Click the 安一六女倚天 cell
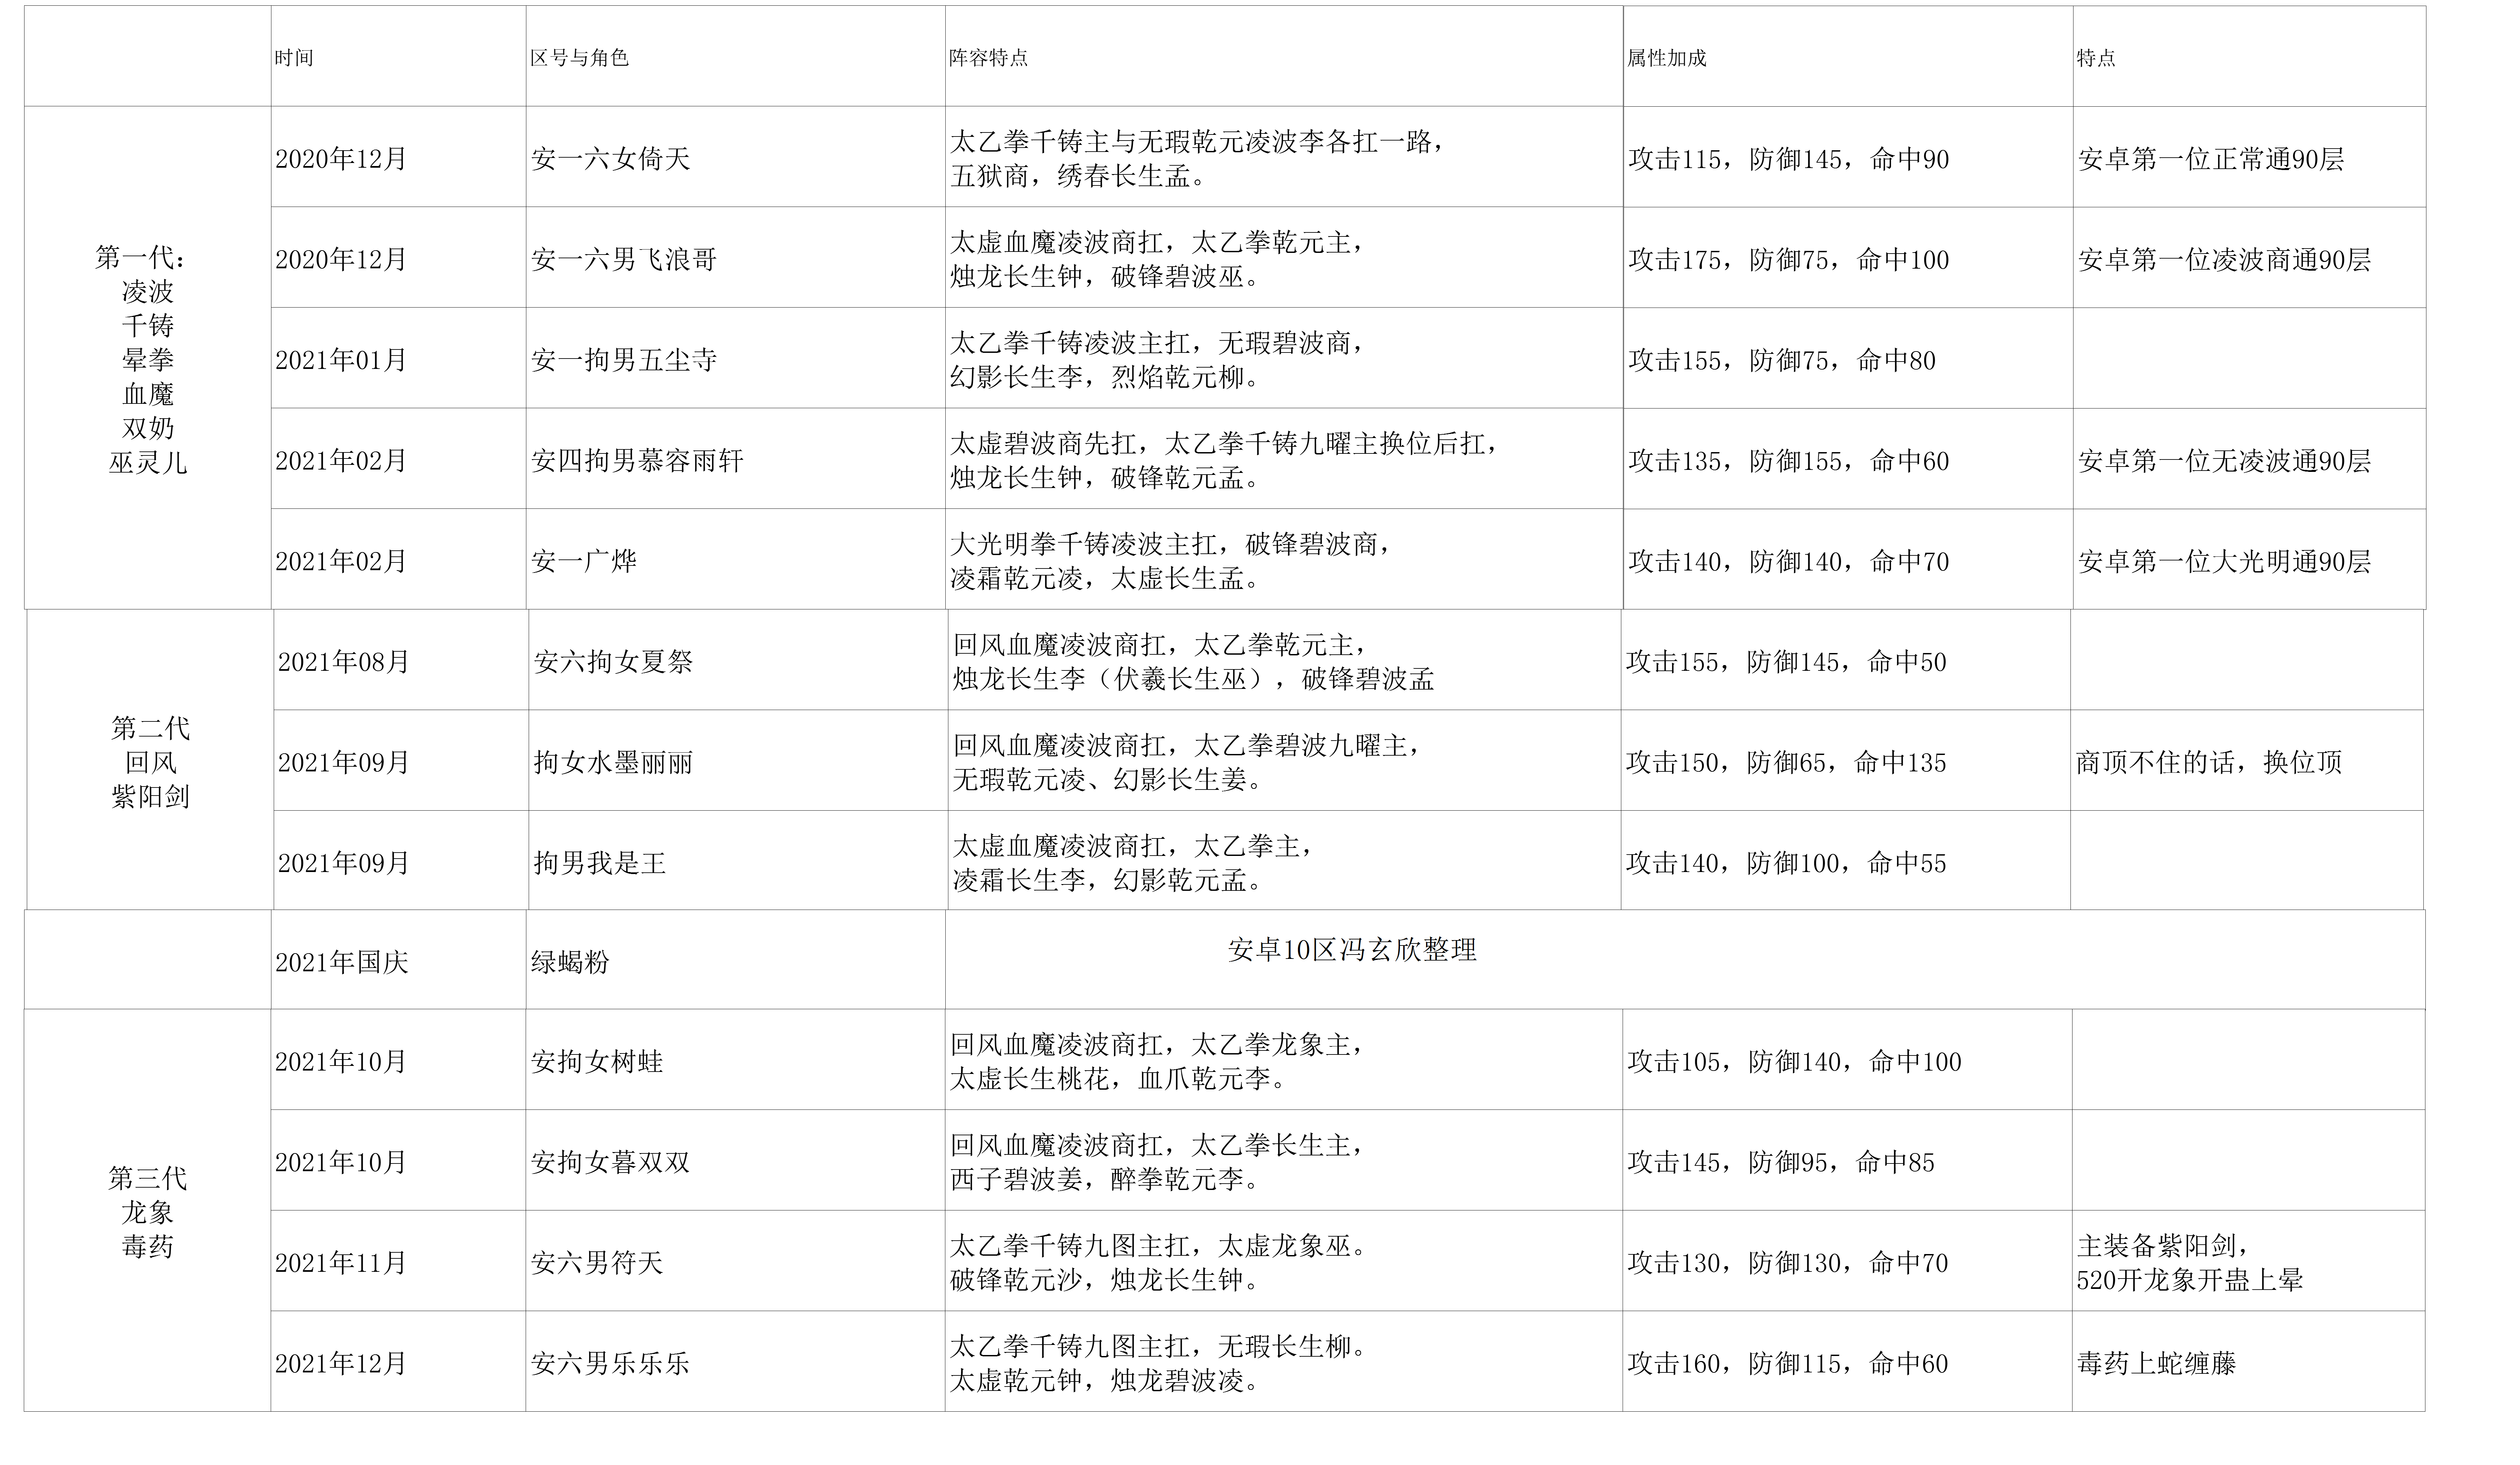 coord(735,157)
